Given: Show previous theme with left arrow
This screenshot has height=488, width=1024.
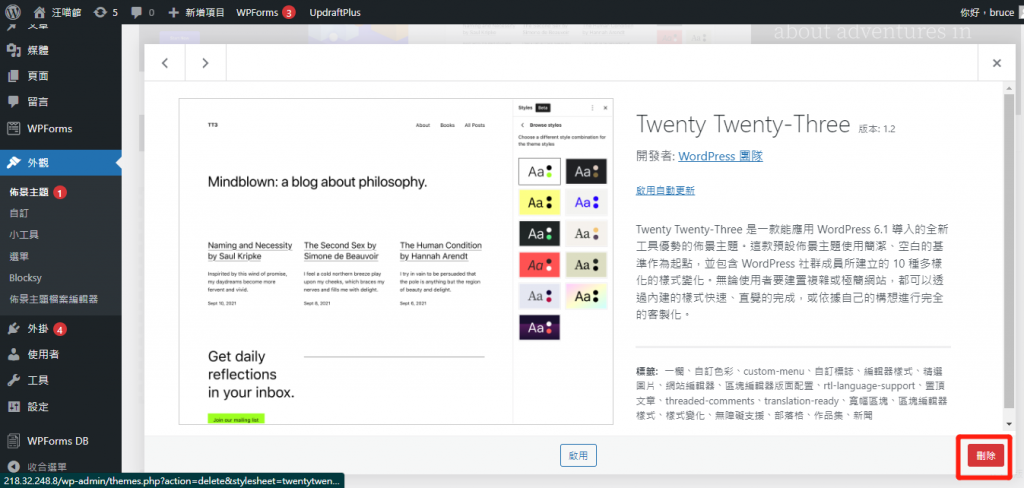Looking at the screenshot, I should (165, 63).
